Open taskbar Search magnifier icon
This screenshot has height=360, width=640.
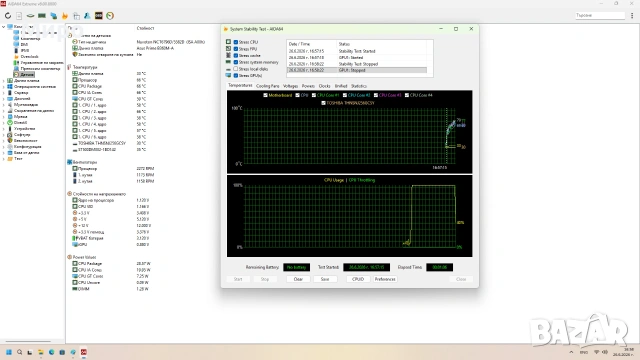coord(20,352)
